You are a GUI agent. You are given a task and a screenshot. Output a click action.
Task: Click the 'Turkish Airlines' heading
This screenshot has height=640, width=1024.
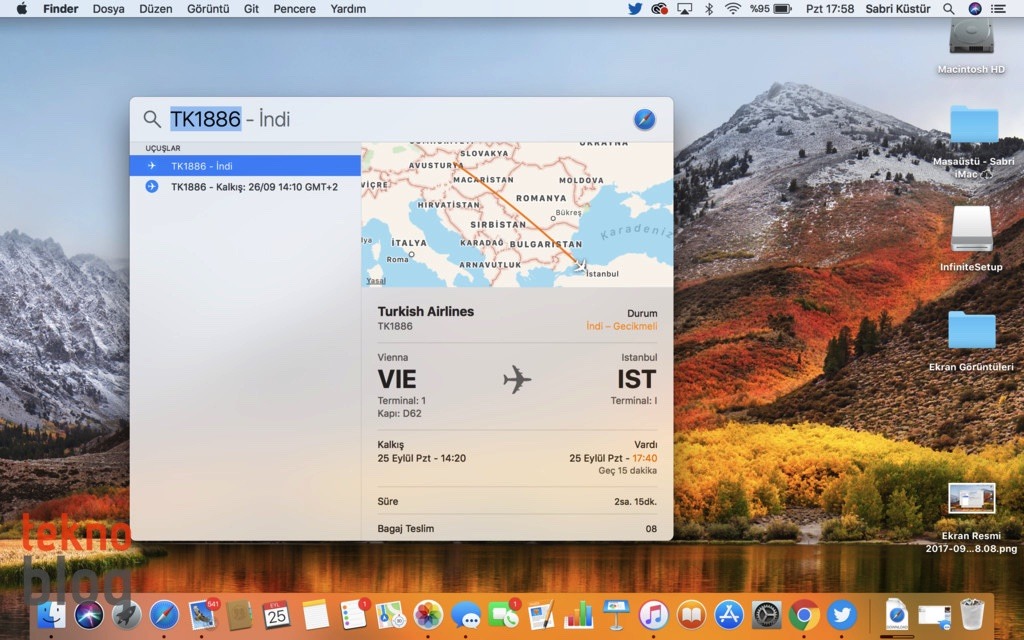pyautogui.click(x=426, y=312)
